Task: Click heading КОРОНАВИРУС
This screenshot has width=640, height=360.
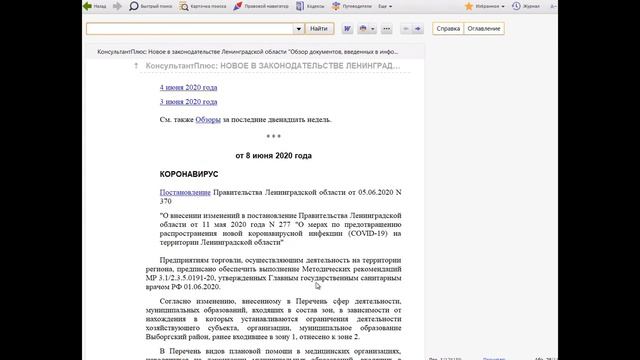Action: pyautogui.click(x=189, y=174)
